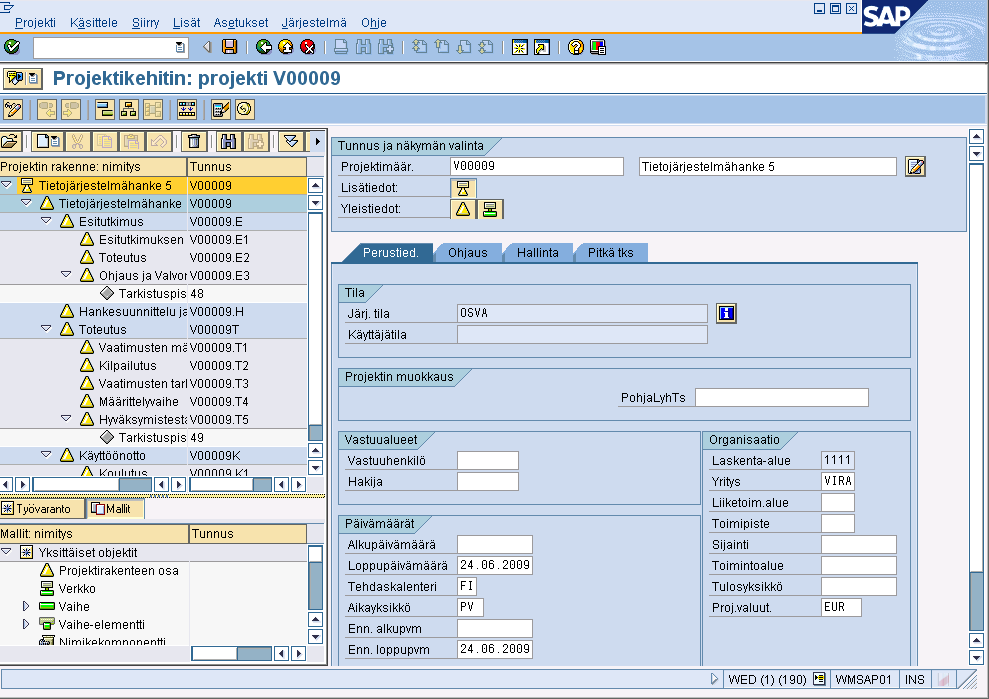Click the WBS triangle icon next to Yleistiedot
989x699 pixels.
coord(463,209)
